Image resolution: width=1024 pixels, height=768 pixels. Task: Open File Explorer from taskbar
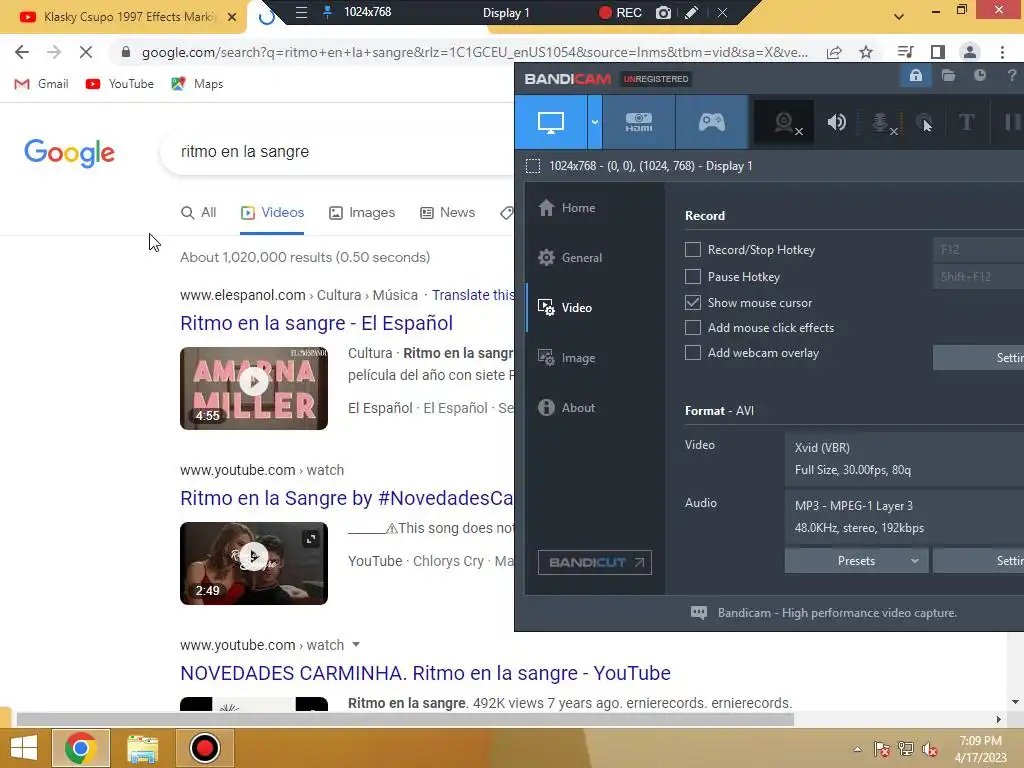point(142,748)
